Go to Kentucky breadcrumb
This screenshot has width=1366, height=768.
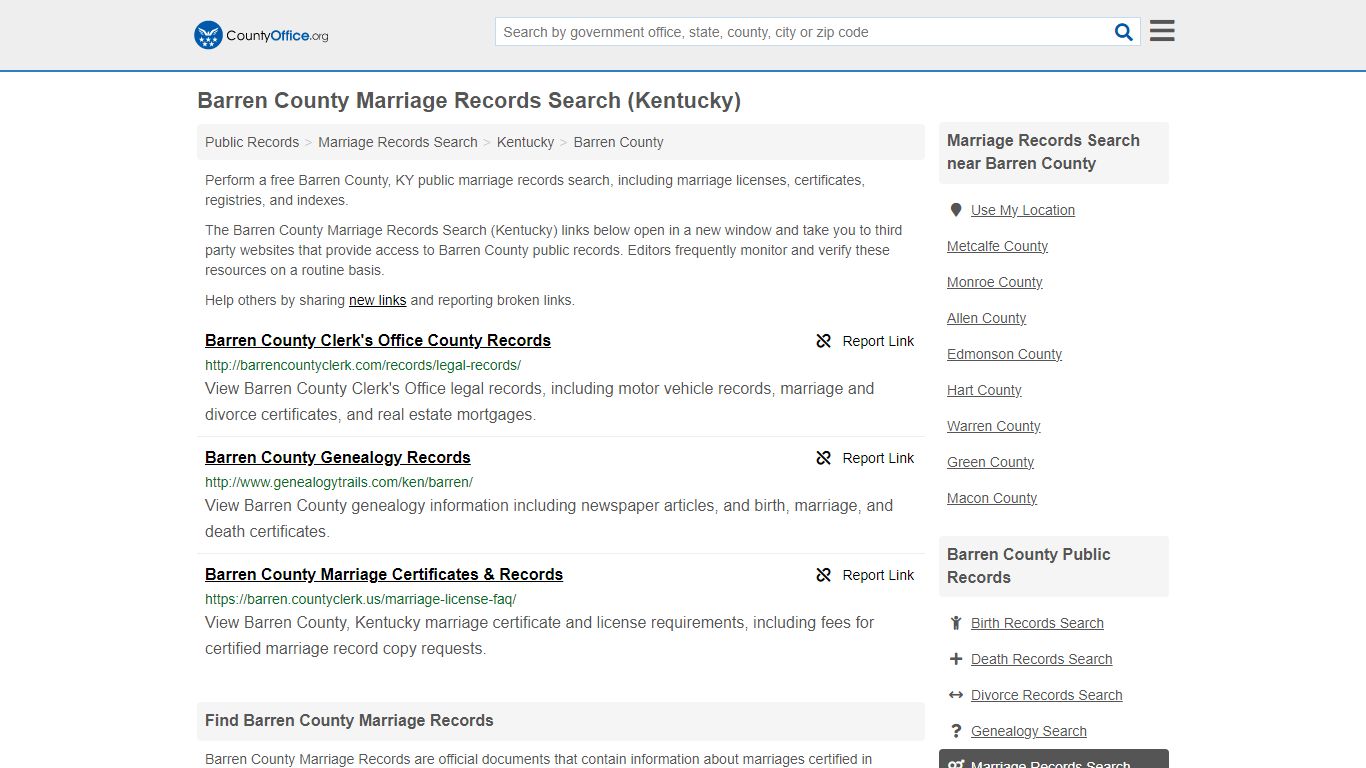[525, 142]
